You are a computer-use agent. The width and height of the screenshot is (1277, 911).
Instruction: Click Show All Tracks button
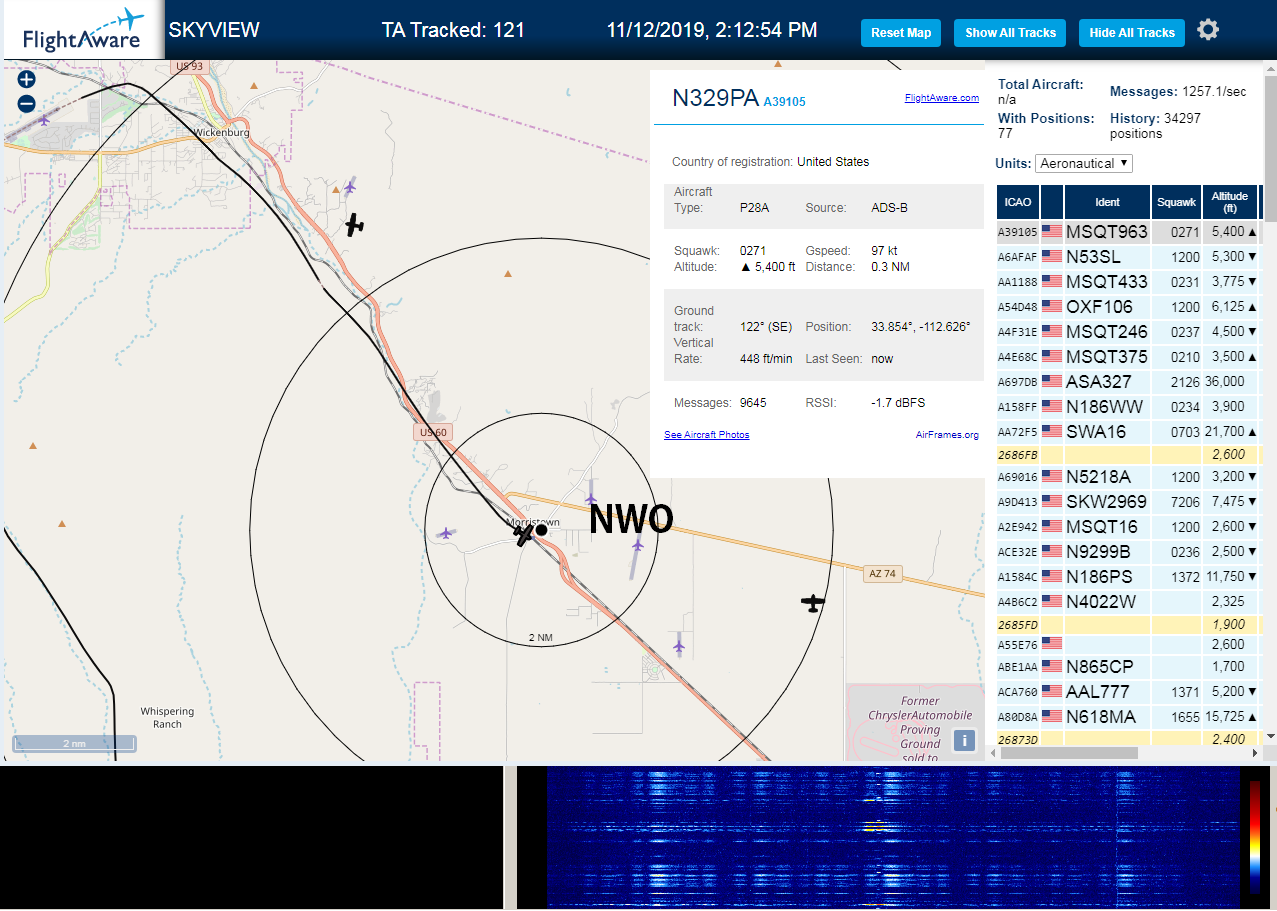pos(1010,33)
